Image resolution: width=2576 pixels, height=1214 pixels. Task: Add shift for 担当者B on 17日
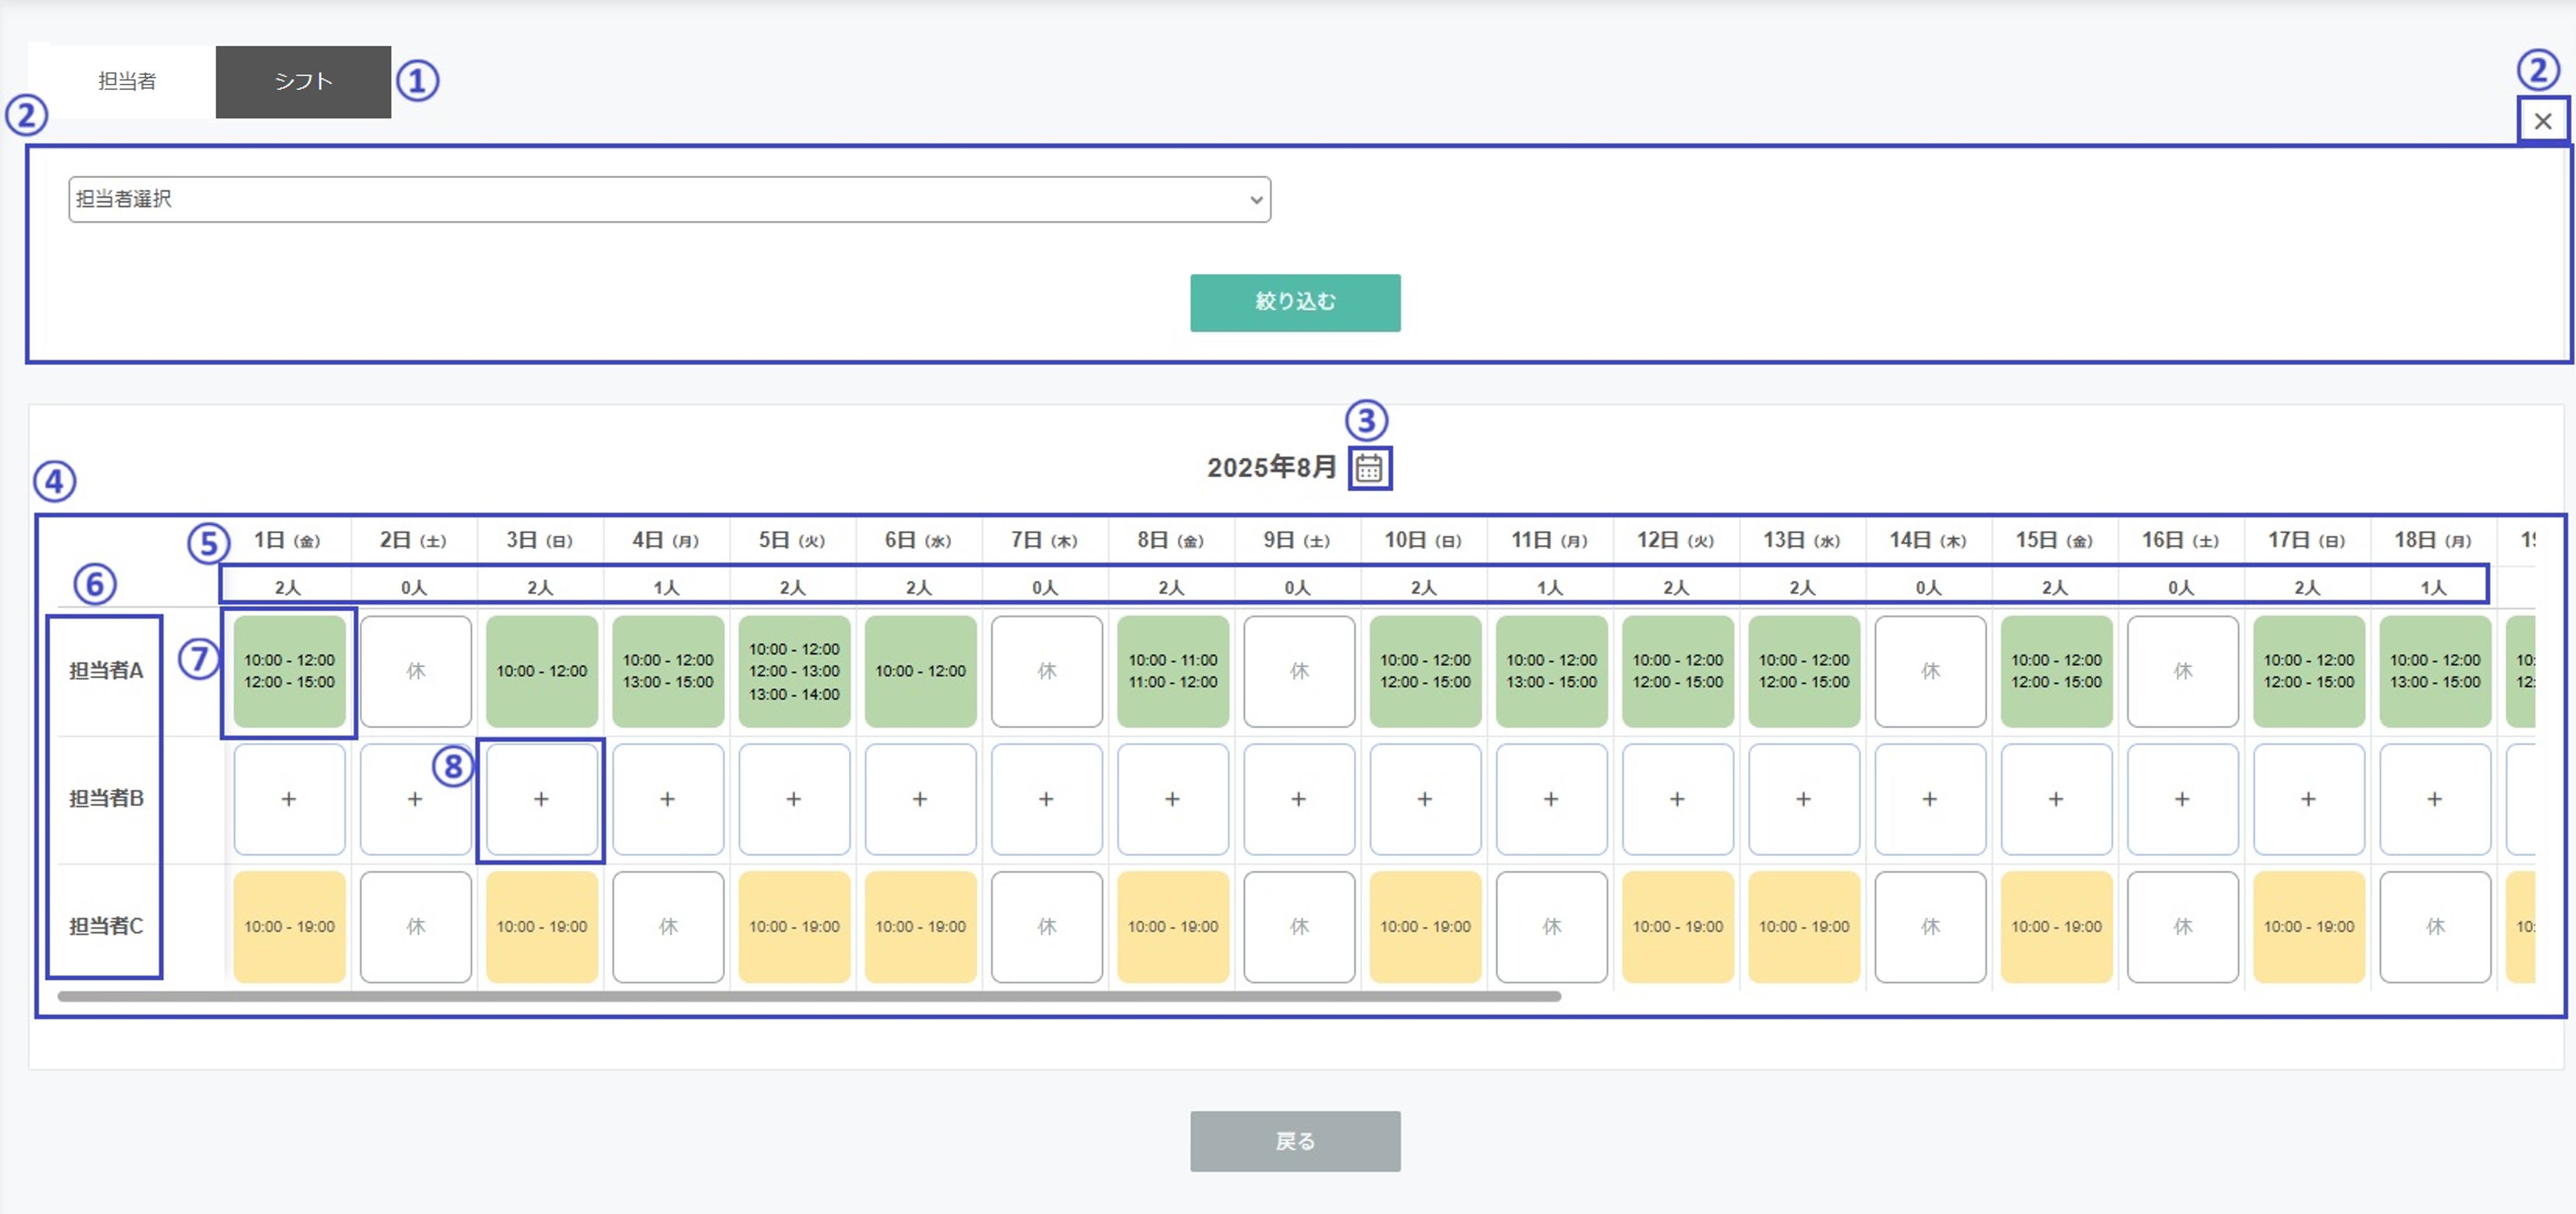click(x=2309, y=799)
